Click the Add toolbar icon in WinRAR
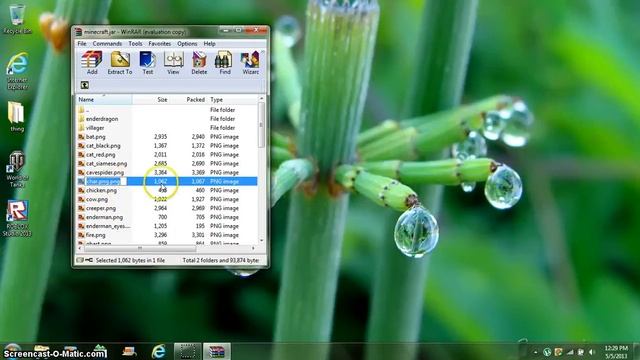Viewport: 640px width, 360px height. tap(92, 62)
